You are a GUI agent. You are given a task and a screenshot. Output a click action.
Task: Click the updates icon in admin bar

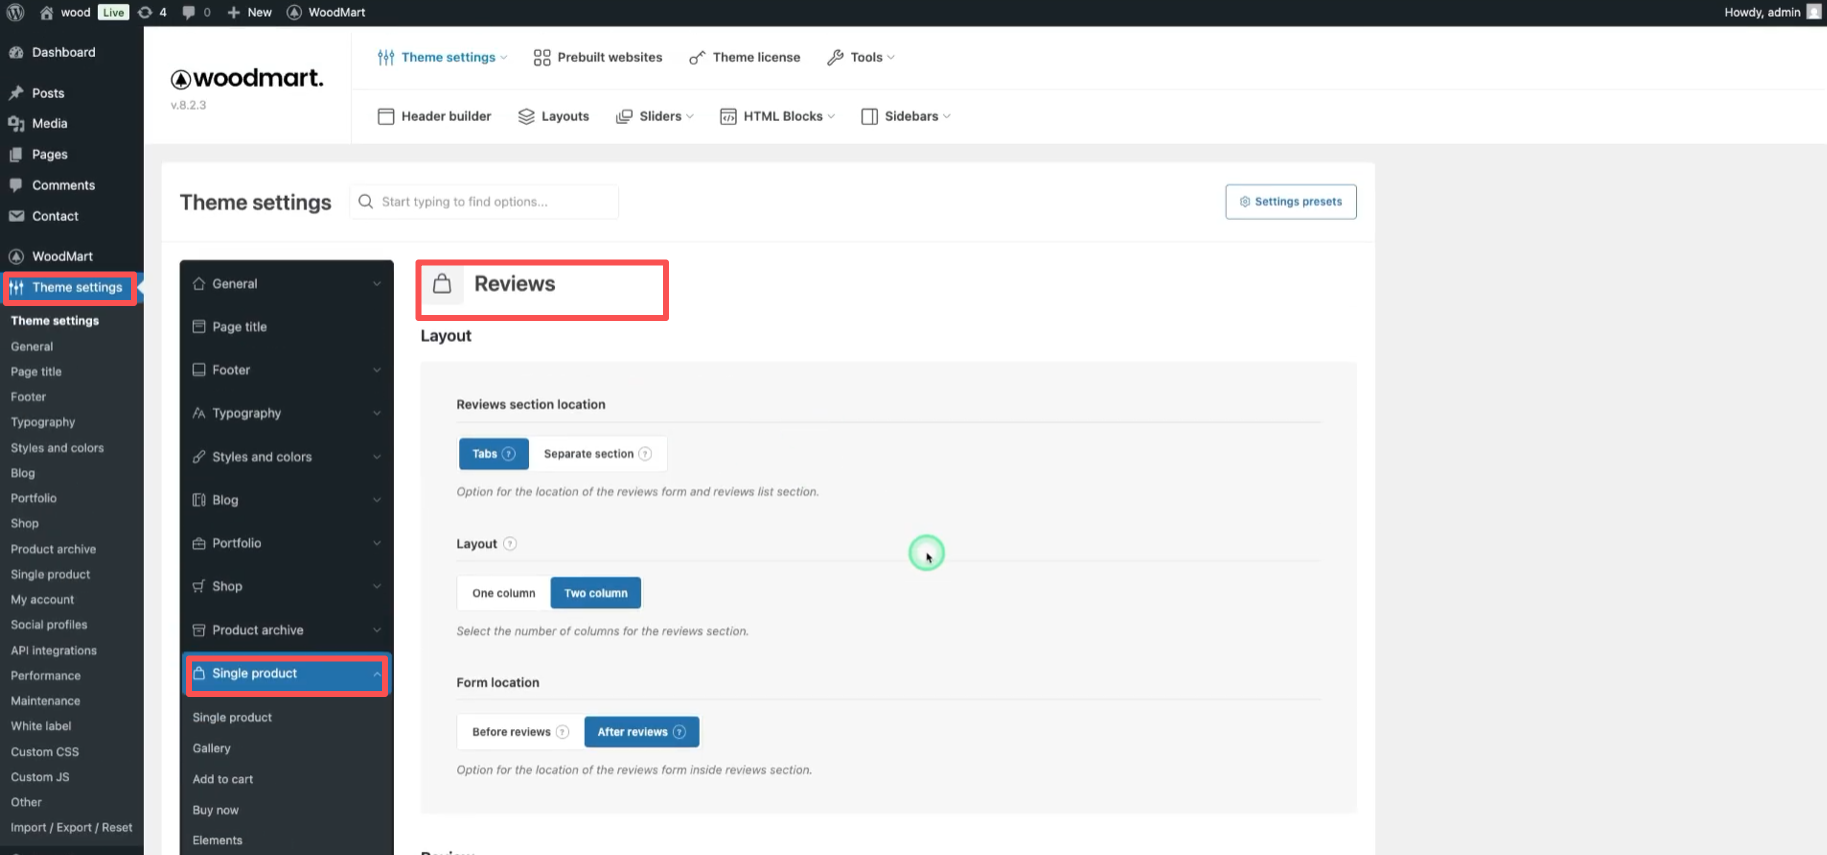(146, 12)
